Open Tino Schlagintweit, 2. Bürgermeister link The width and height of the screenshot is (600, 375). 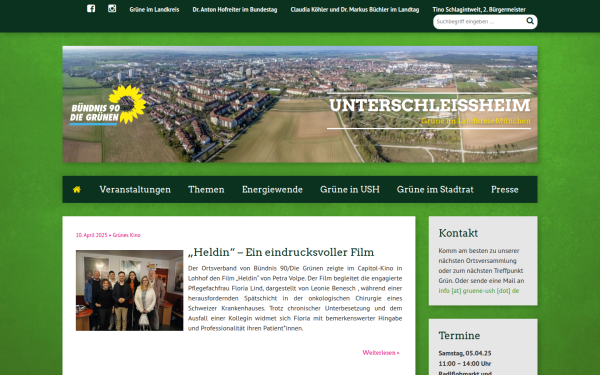(x=479, y=10)
